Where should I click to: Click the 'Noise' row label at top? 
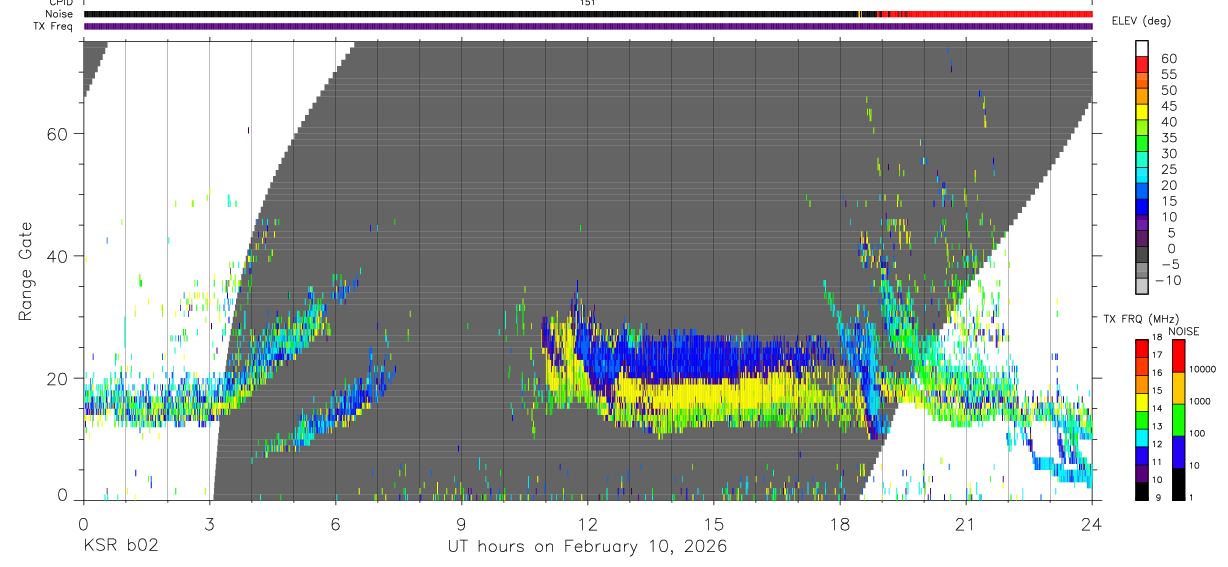pyautogui.click(x=60, y=14)
